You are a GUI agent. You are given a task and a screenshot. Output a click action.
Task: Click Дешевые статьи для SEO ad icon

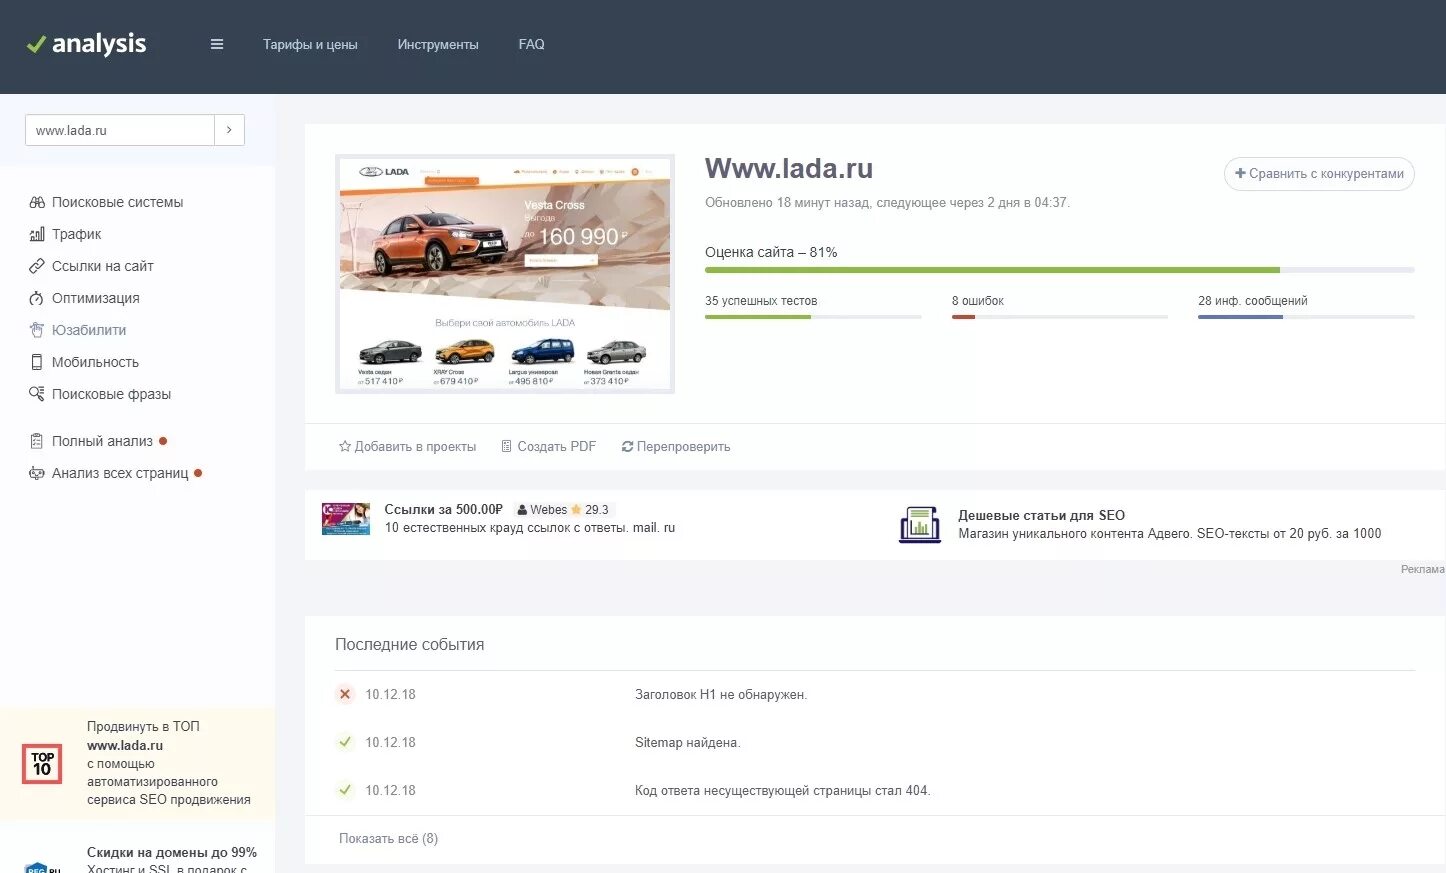(920, 524)
